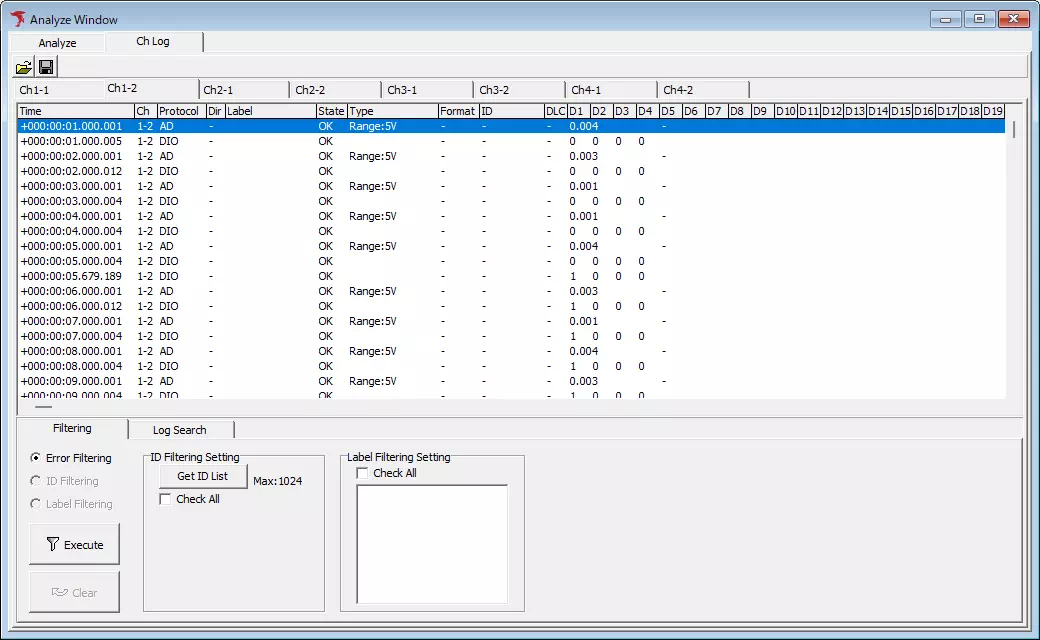Click the Clear filter button
The width and height of the screenshot is (1040, 640).
pyautogui.click(x=74, y=591)
